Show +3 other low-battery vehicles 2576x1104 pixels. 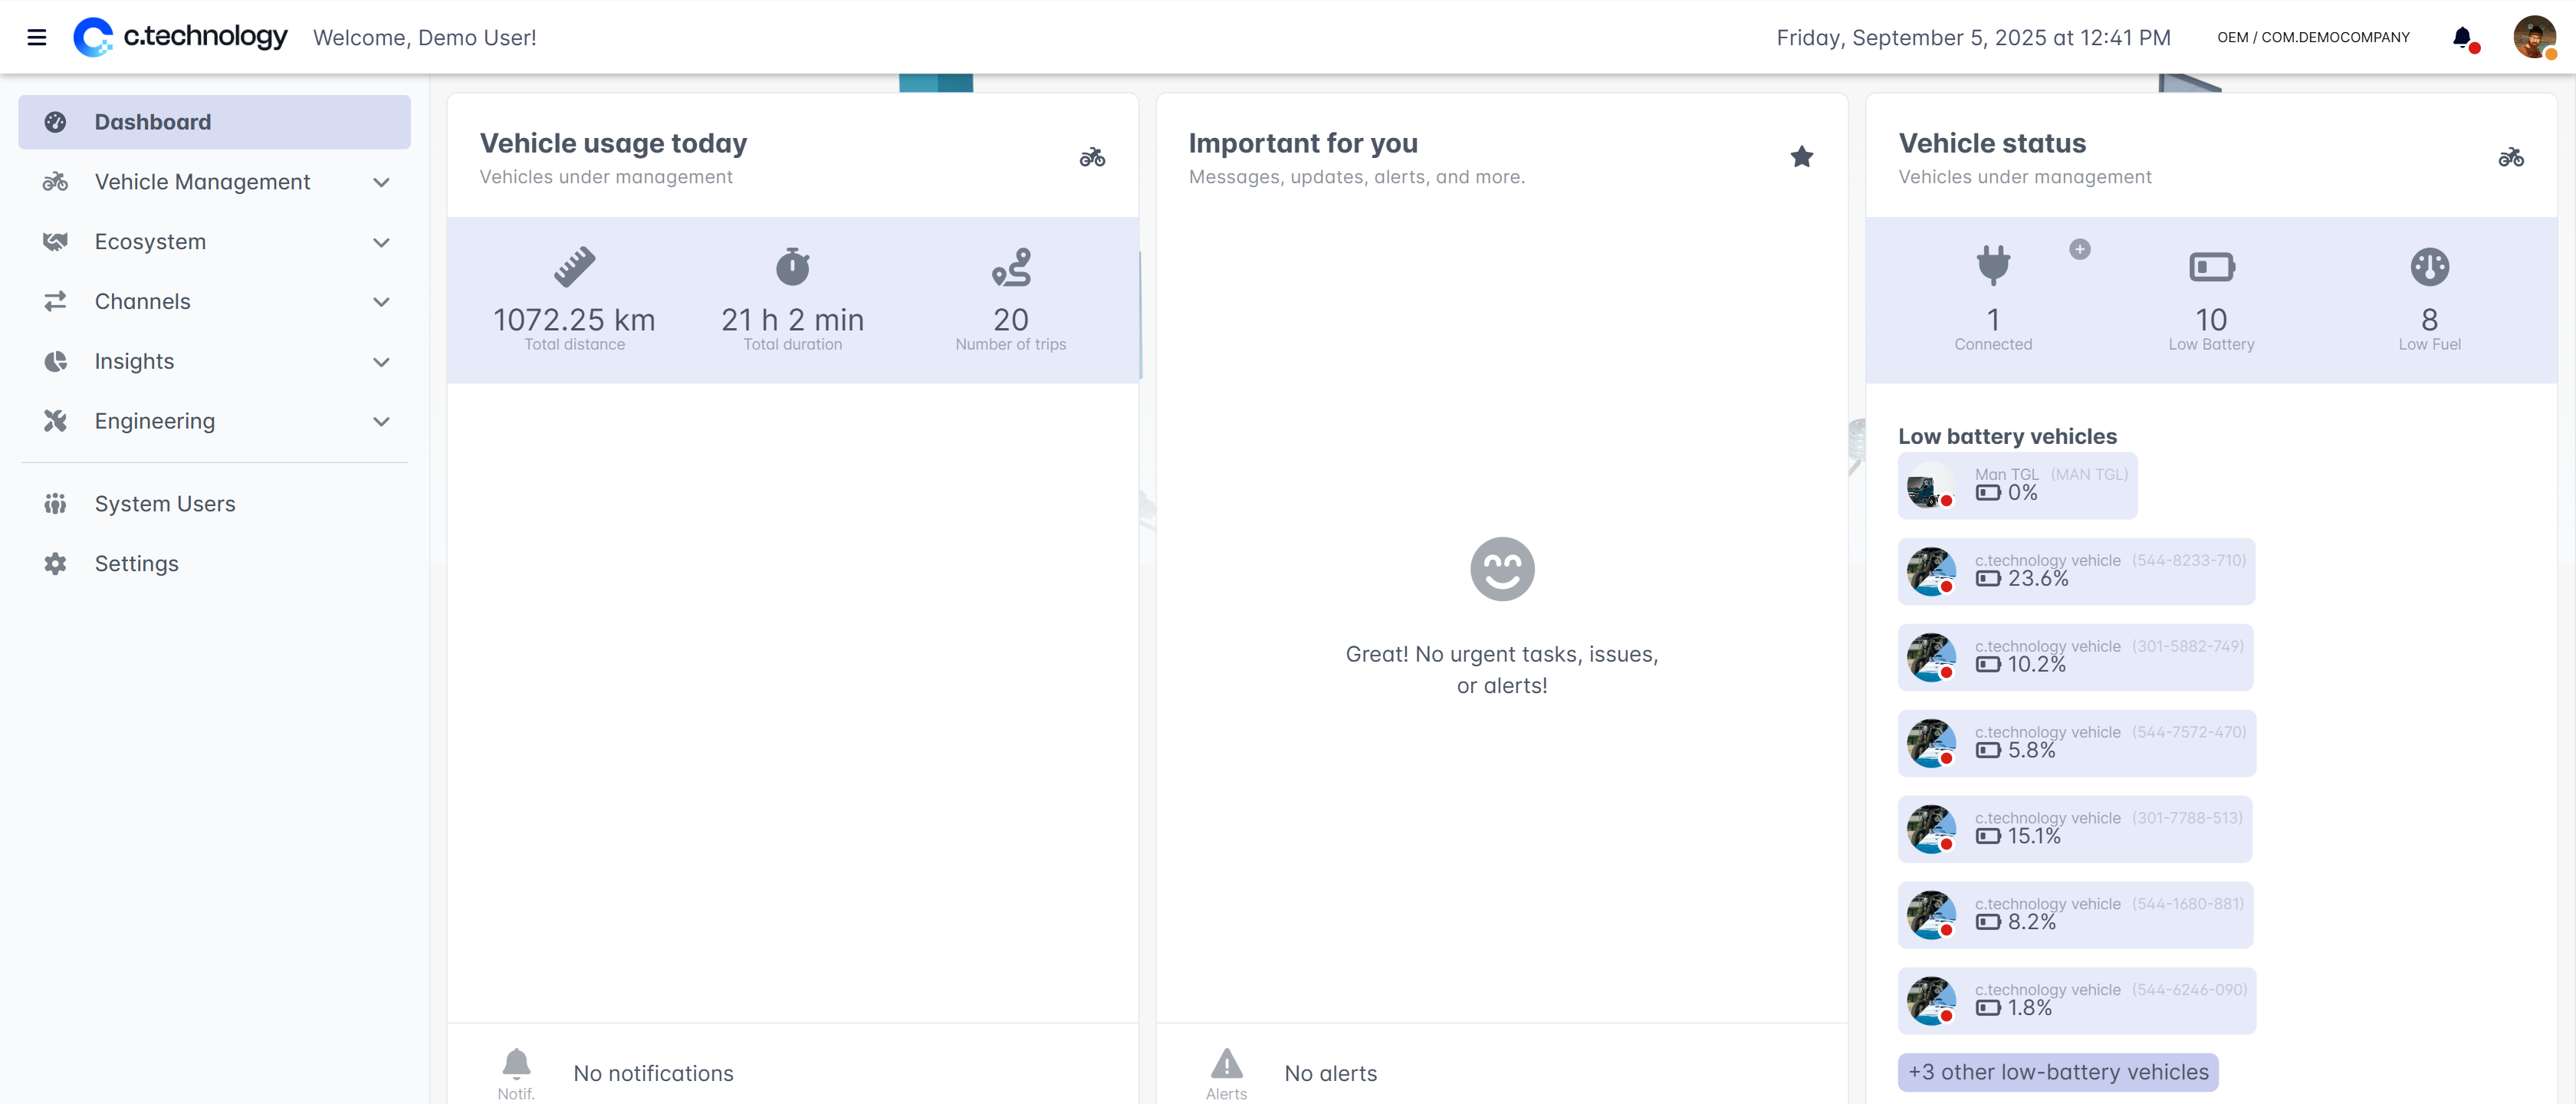click(2057, 1072)
